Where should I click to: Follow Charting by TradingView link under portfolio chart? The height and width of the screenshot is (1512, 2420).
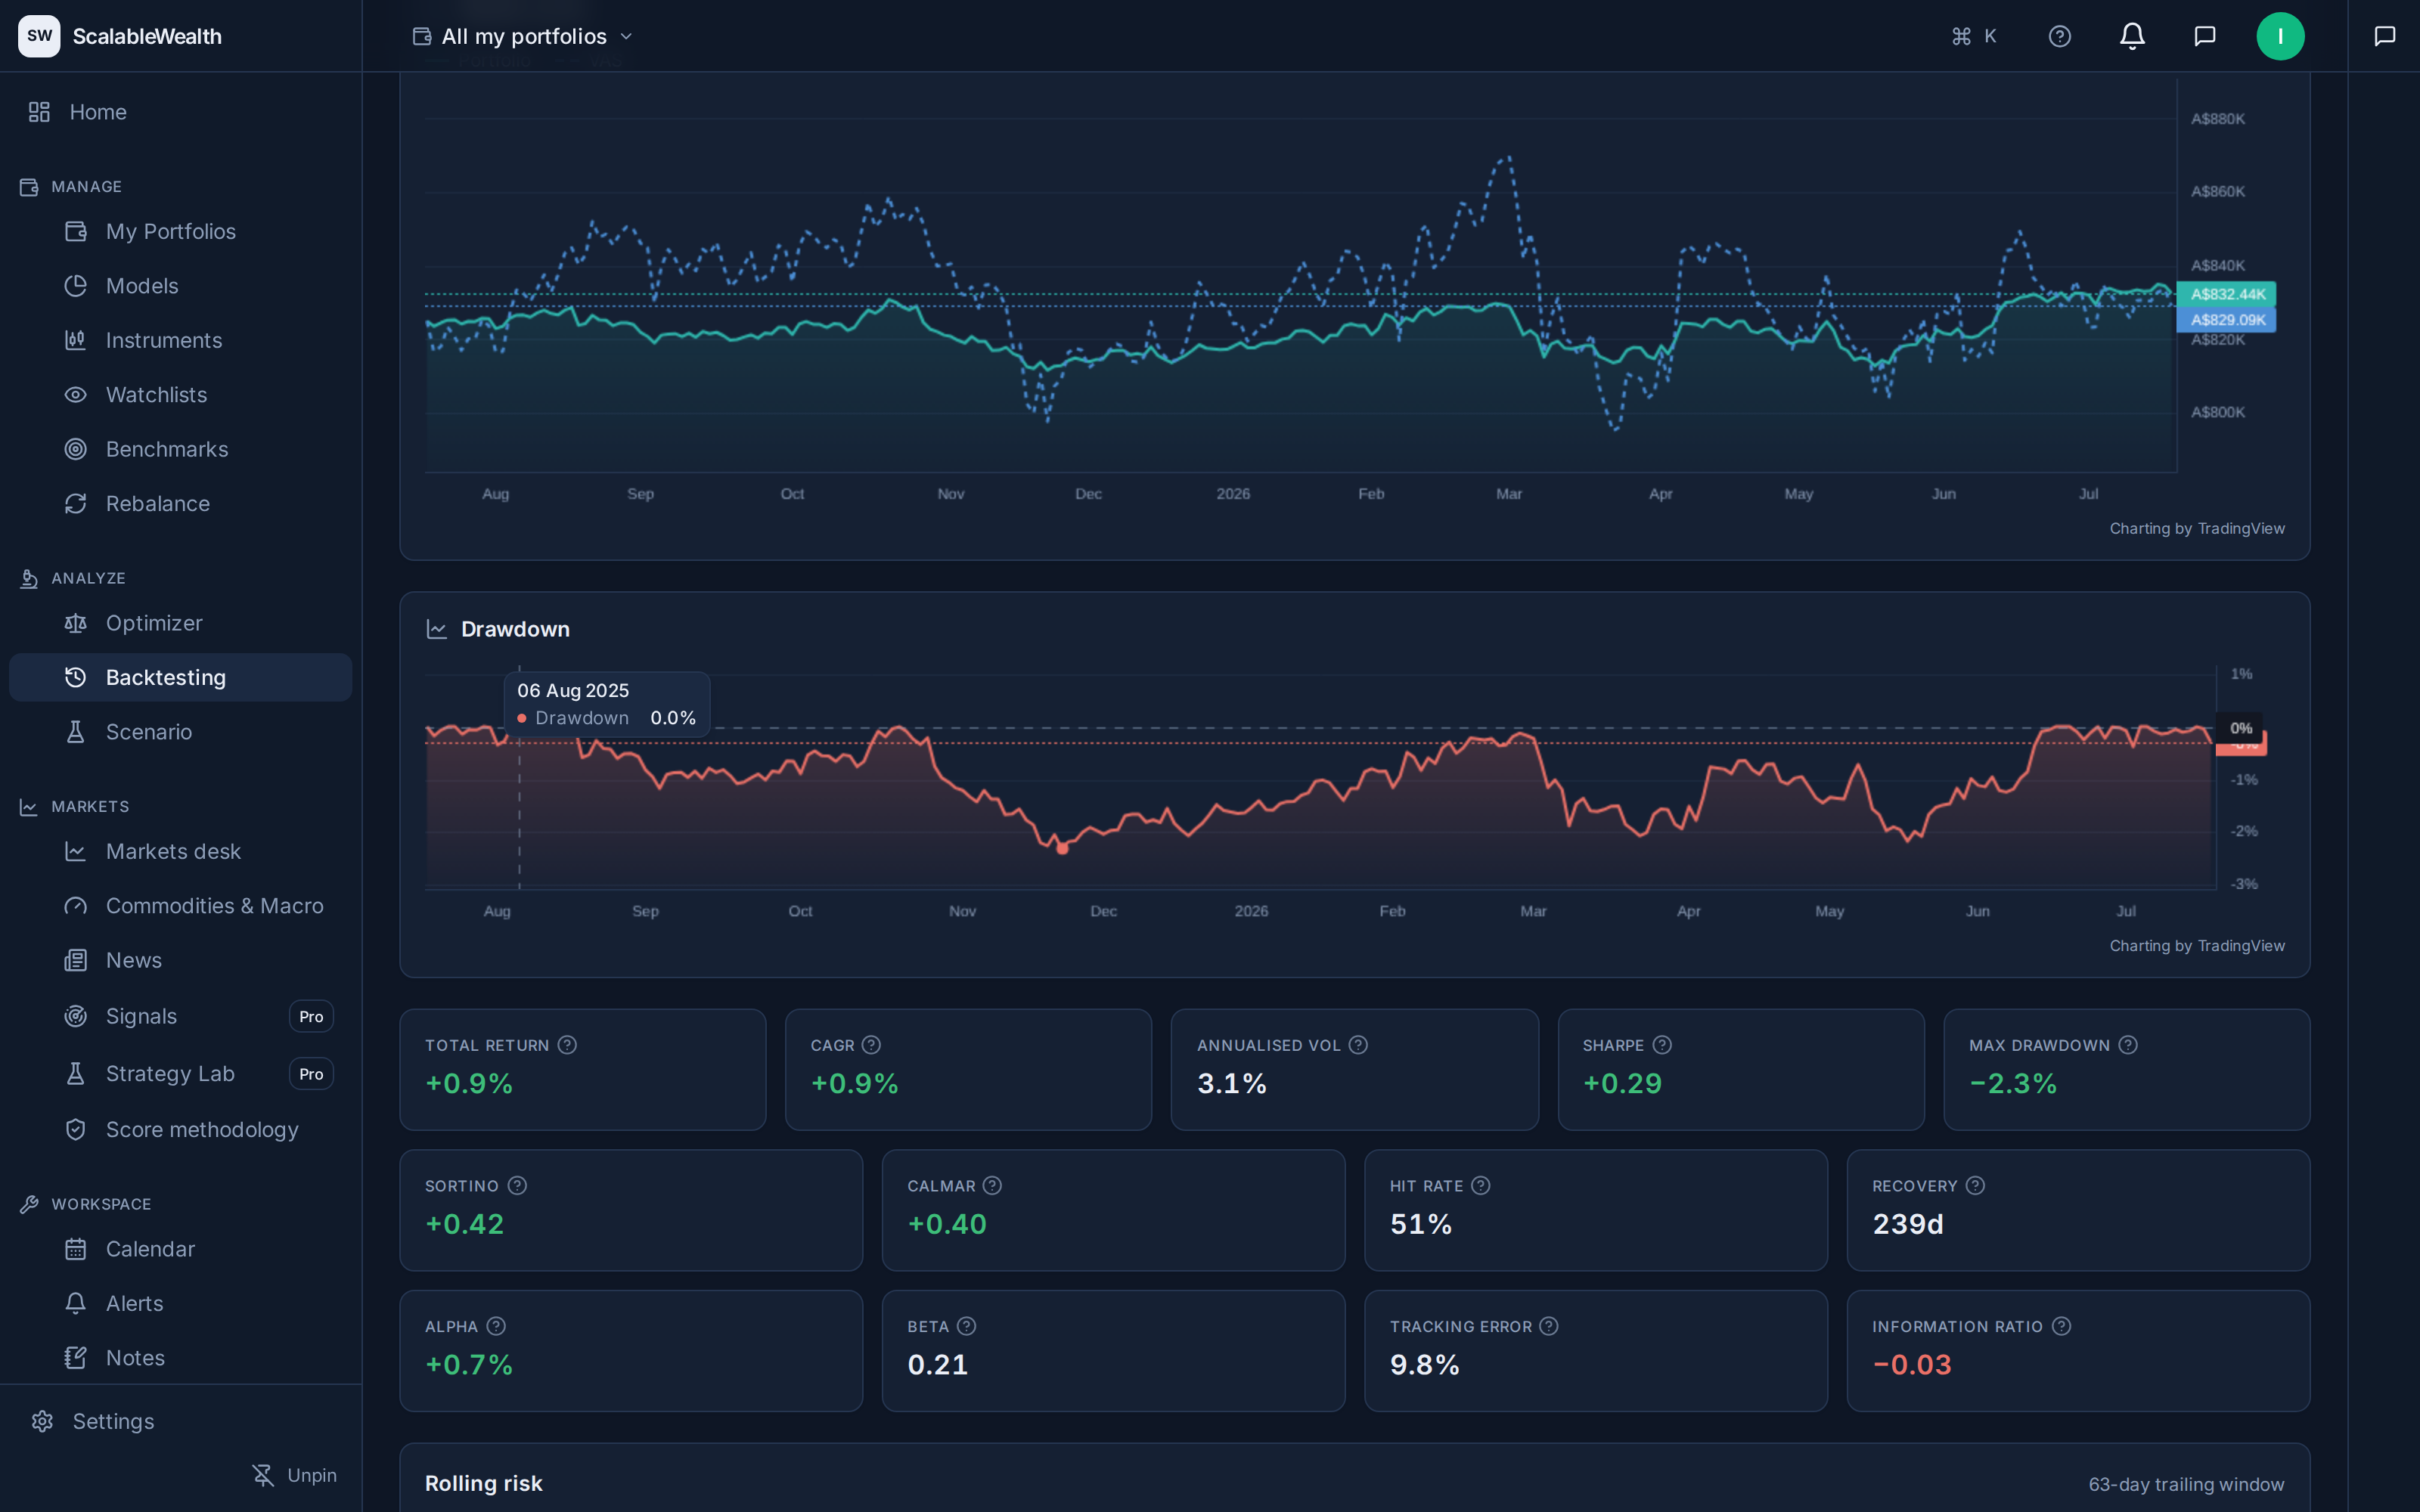pyautogui.click(x=2197, y=528)
